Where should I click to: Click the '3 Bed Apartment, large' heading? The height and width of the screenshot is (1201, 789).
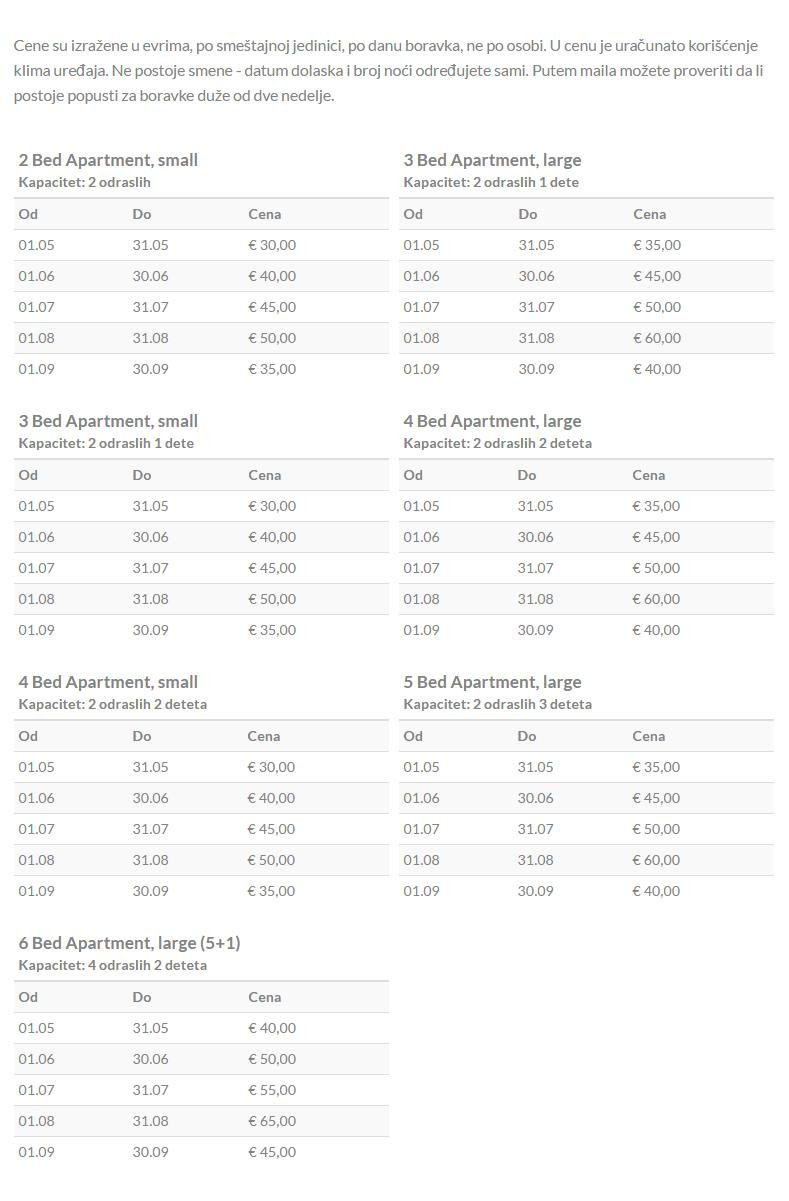pos(492,160)
